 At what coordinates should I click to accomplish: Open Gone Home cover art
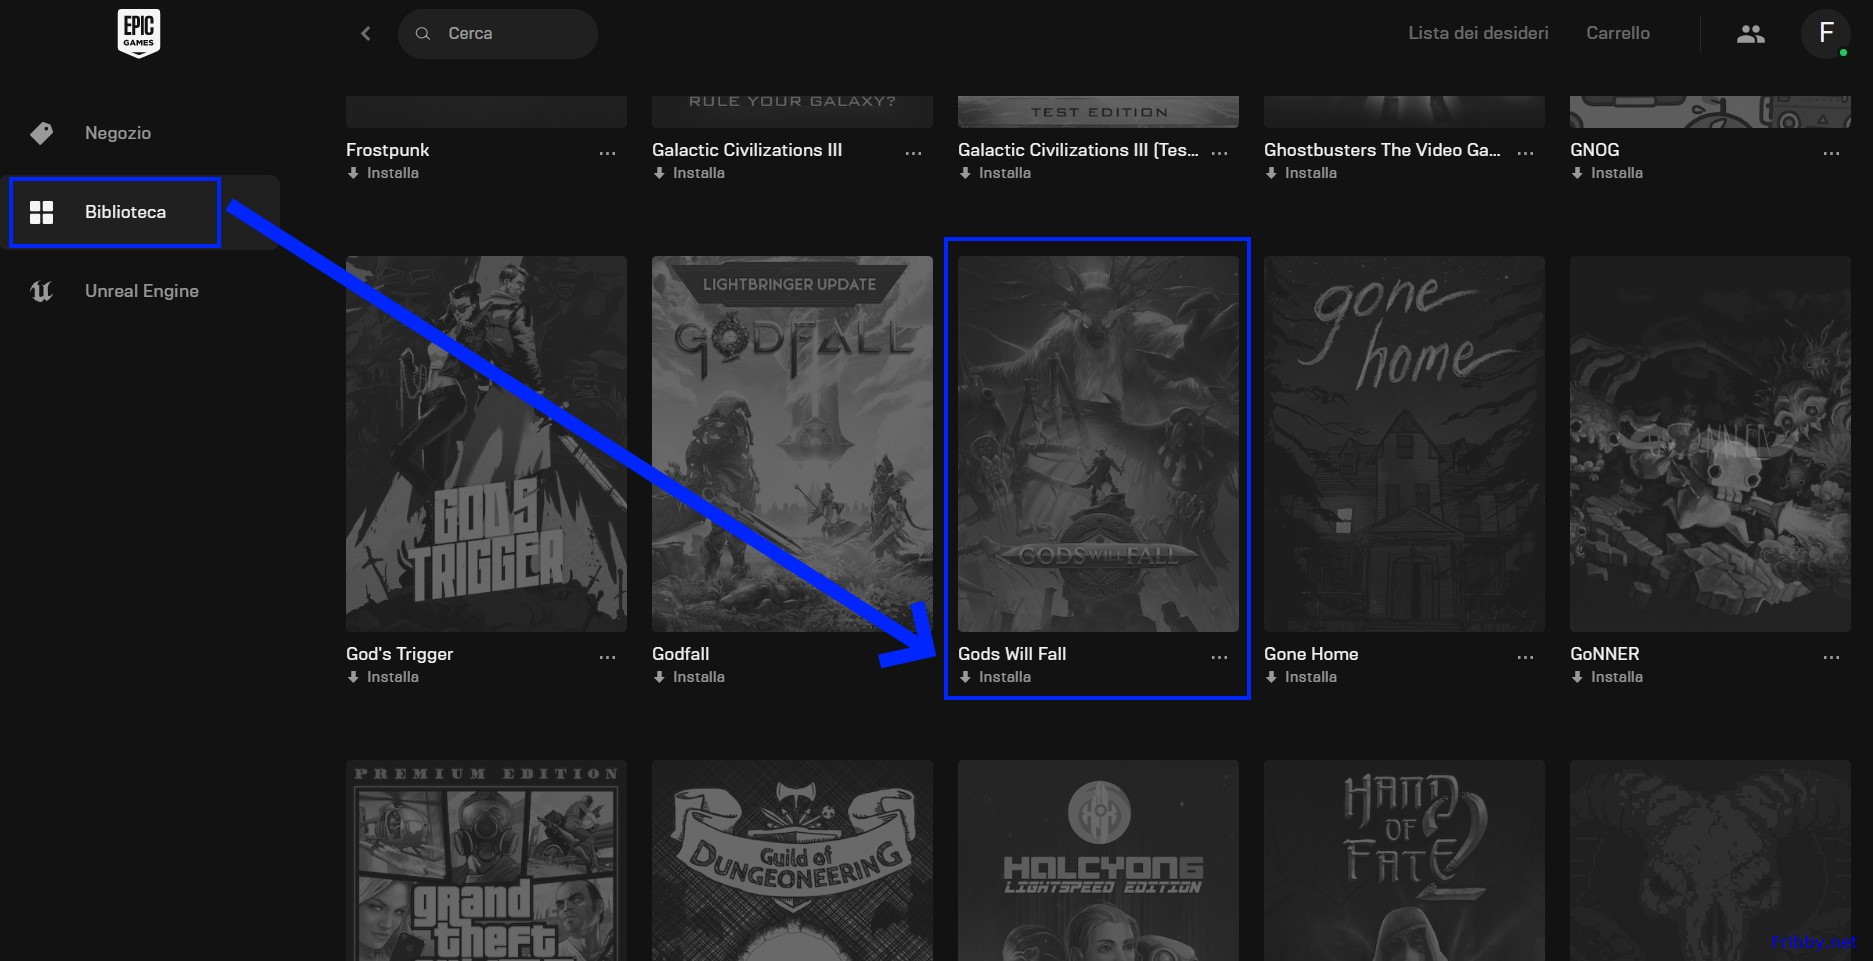[x=1404, y=444]
